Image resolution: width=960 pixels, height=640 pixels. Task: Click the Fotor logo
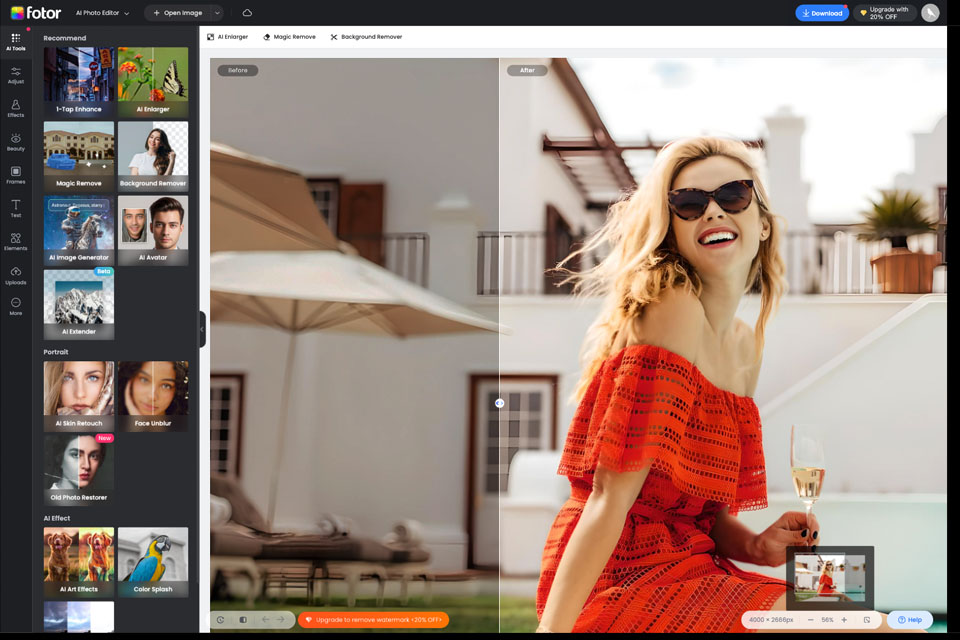(36, 13)
